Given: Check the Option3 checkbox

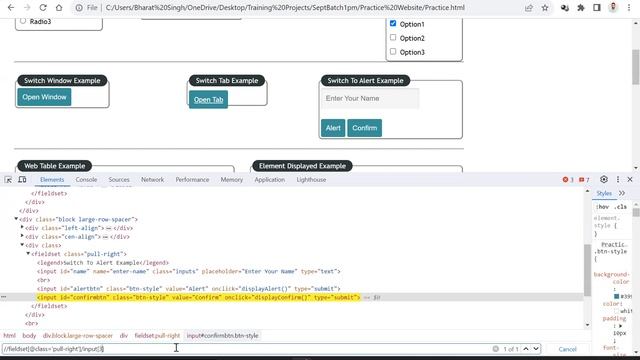Looking at the screenshot, I should click(393, 51).
